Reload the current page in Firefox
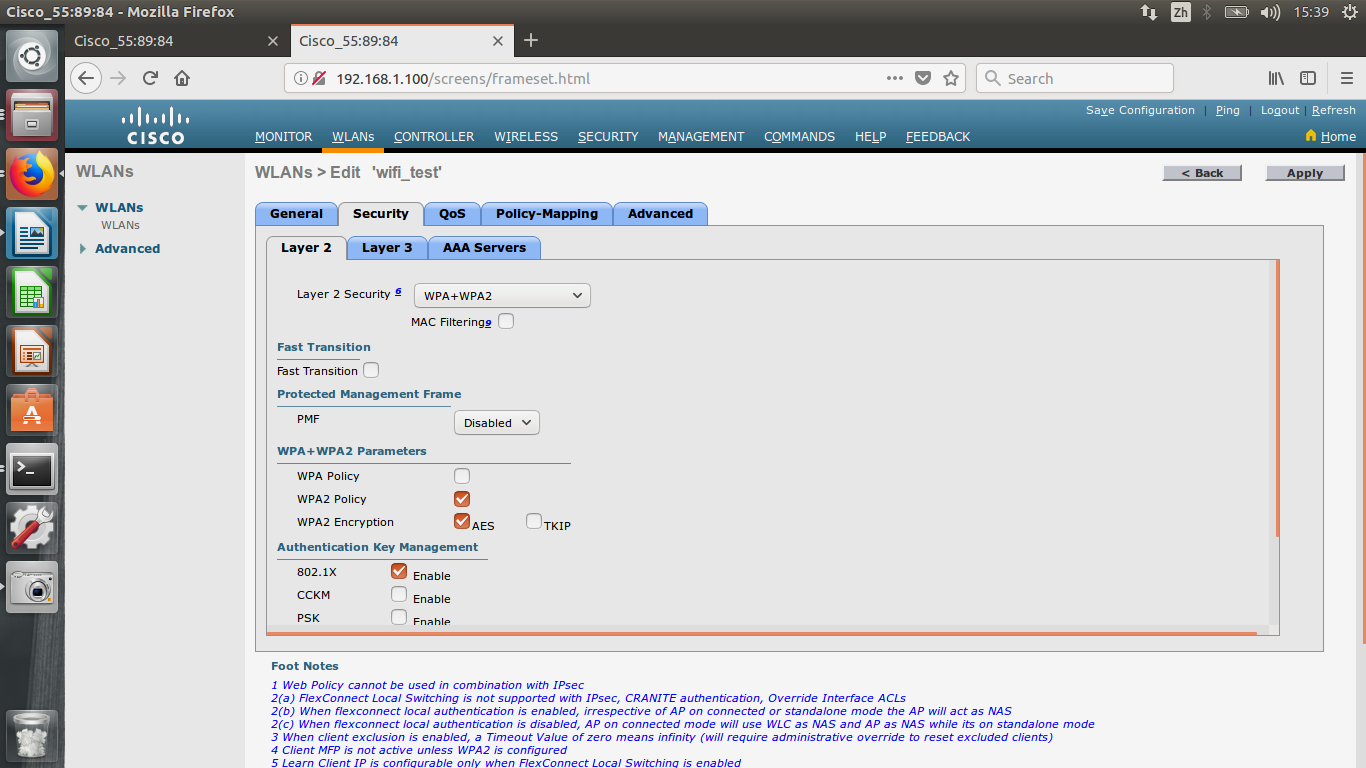 point(150,78)
